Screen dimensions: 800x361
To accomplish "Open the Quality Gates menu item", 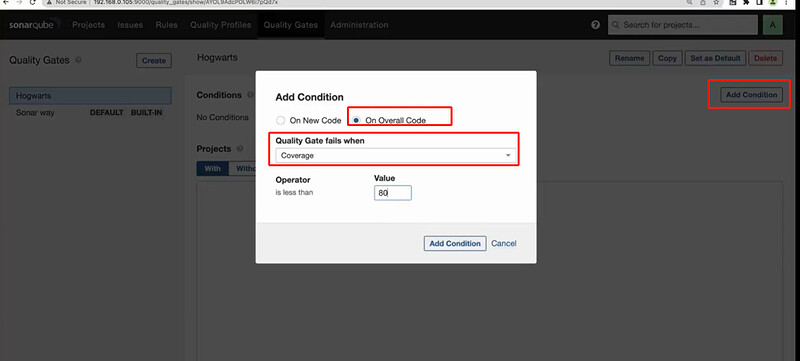I will [290, 24].
